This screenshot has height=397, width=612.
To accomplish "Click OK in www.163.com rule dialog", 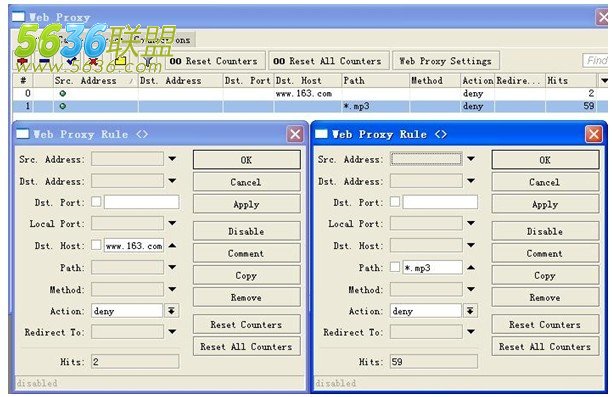I will pos(247,160).
